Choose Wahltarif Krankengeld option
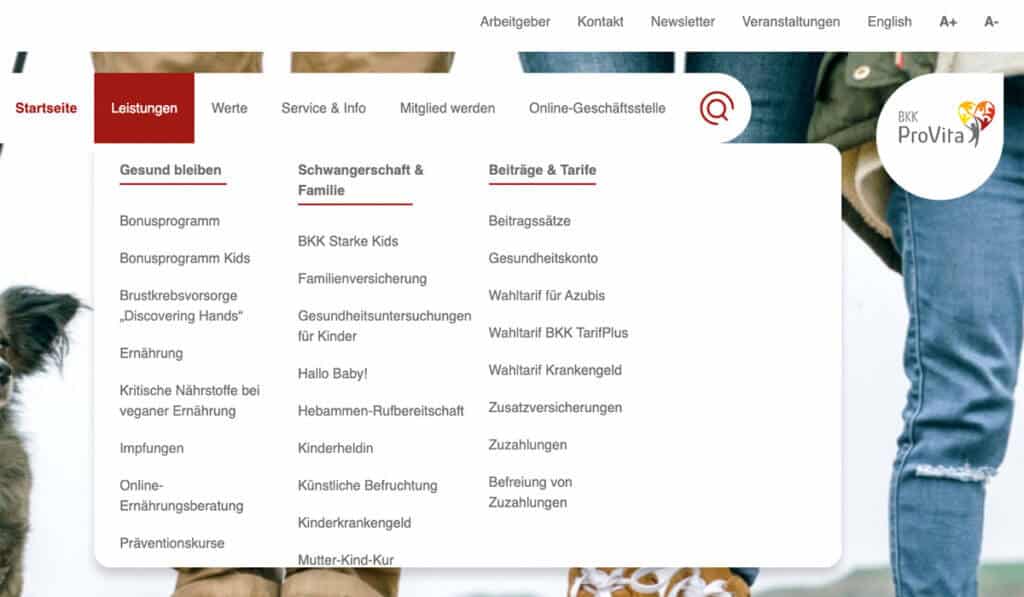Screen dimensions: 1024x597 click(555, 370)
